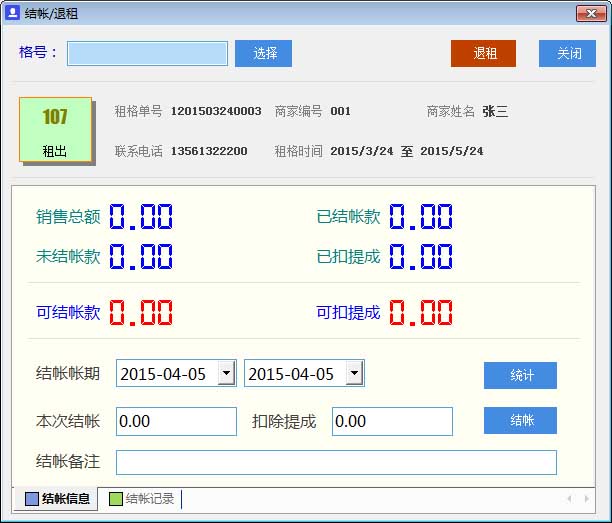The width and height of the screenshot is (612, 523).
Task: Close the 结帐/退租 window
Action: pos(591,14)
